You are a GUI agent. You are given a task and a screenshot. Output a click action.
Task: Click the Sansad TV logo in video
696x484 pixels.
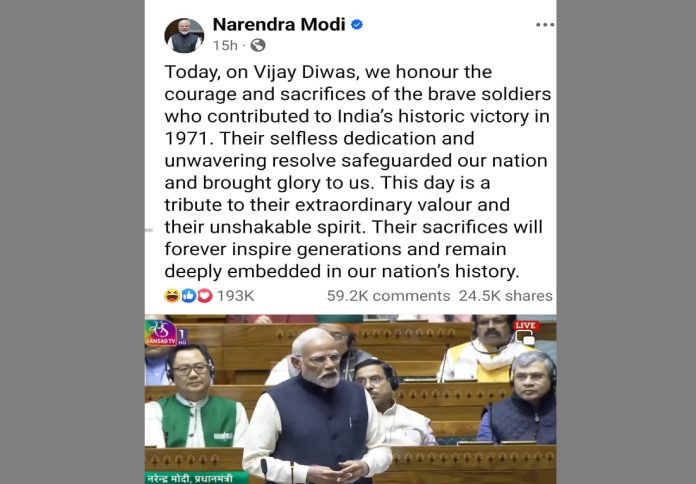click(x=161, y=332)
